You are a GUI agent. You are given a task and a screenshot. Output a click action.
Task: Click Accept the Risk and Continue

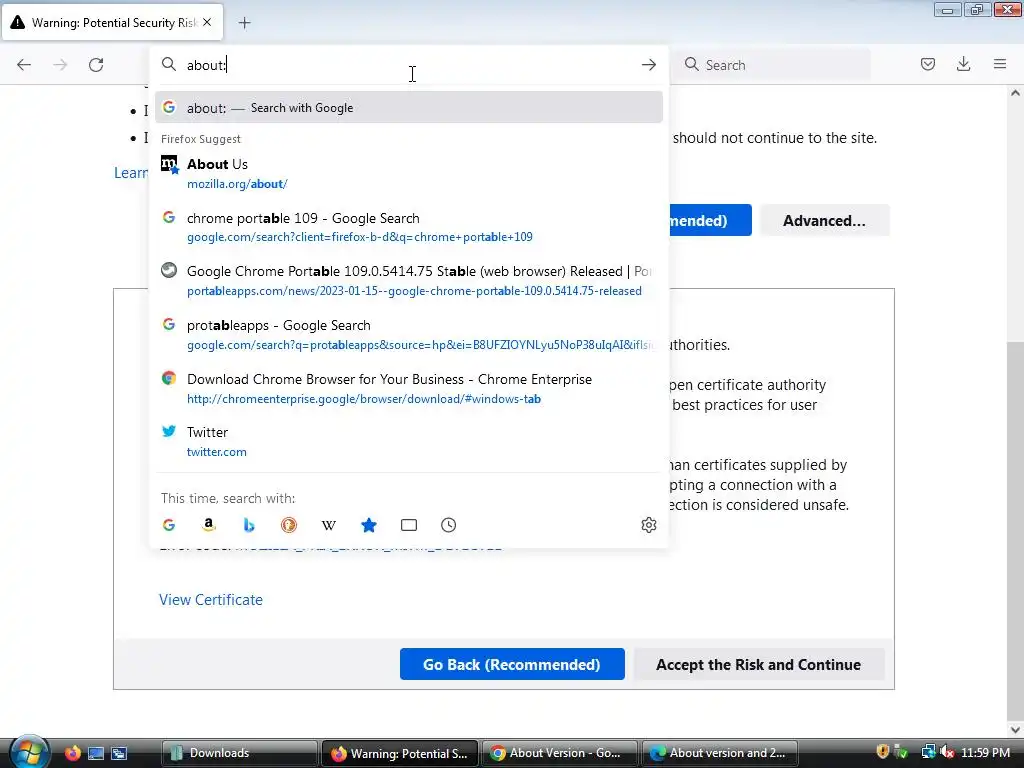pyautogui.click(x=758, y=664)
